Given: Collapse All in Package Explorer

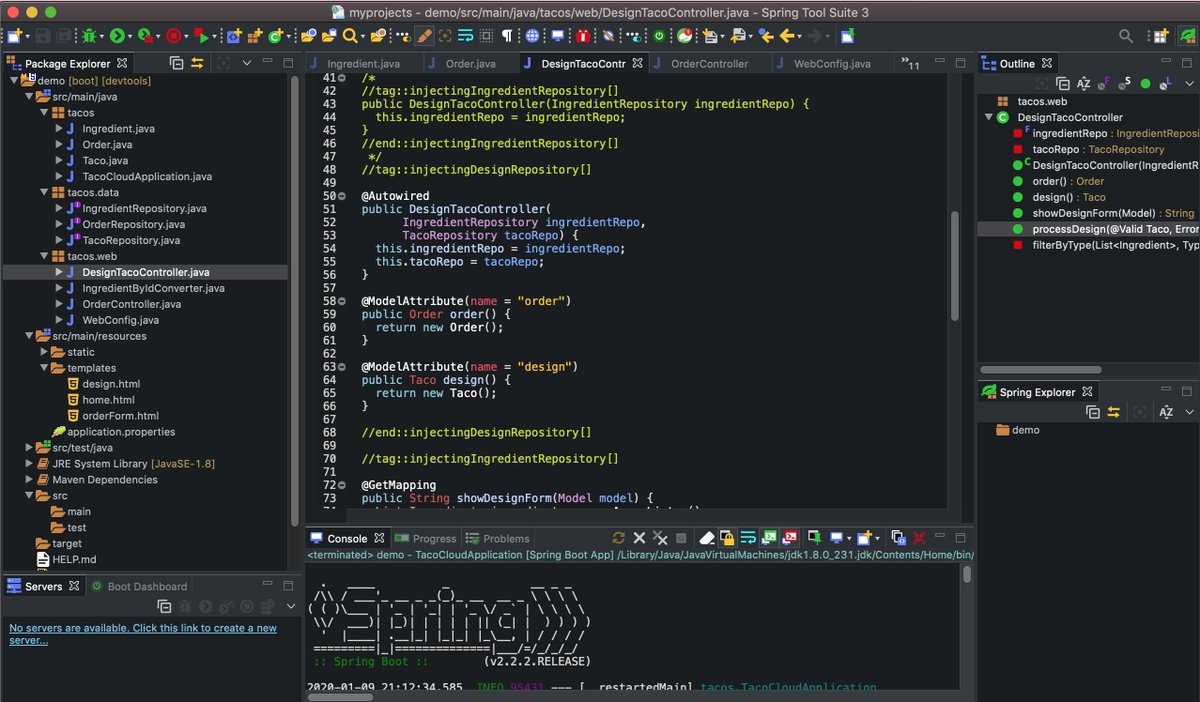Looking at the screenshot, I should point(177,63).
